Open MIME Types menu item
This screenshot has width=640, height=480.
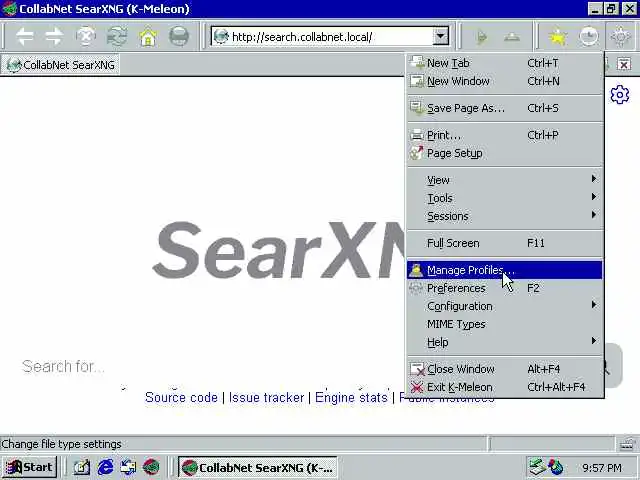pos(505,324)
